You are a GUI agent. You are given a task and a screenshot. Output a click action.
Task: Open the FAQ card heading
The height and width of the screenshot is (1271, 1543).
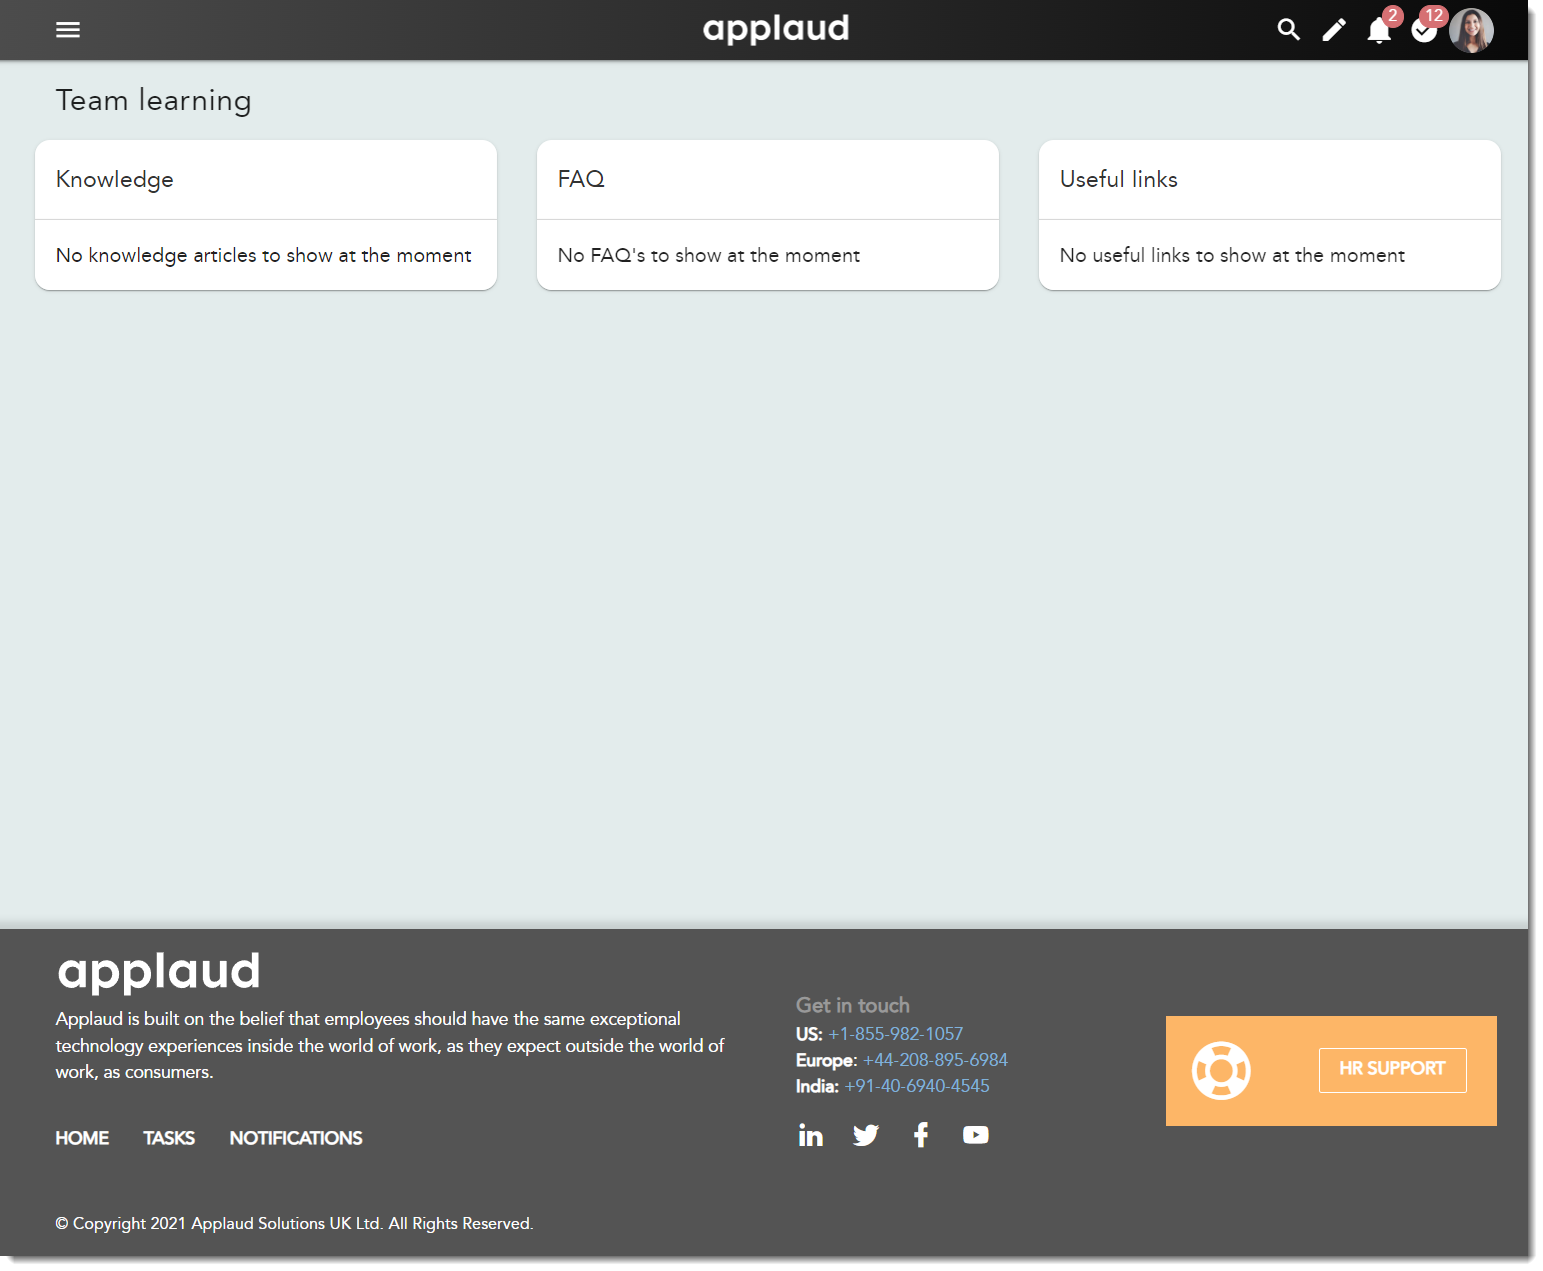[x=581, y=179]
